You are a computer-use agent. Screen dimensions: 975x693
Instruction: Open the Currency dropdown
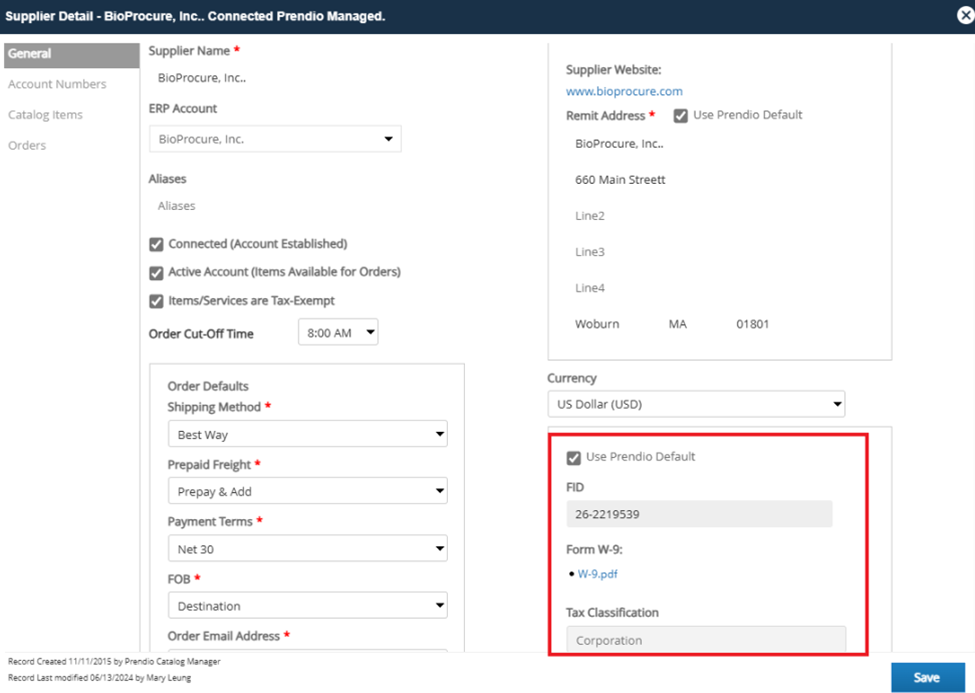[696, 404]
